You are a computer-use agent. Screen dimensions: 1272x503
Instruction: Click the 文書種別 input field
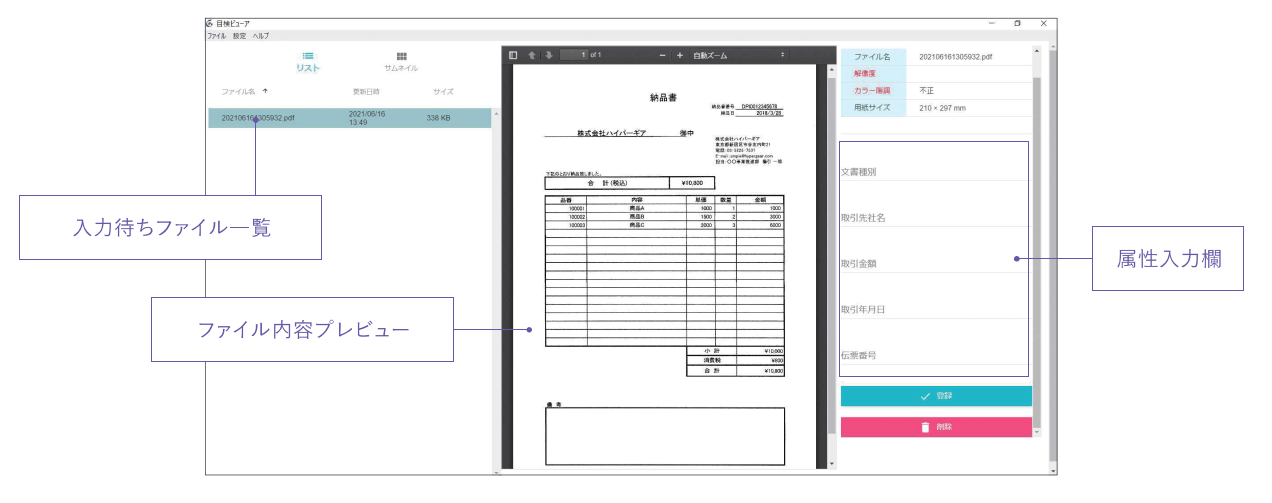tap(933, 172)
